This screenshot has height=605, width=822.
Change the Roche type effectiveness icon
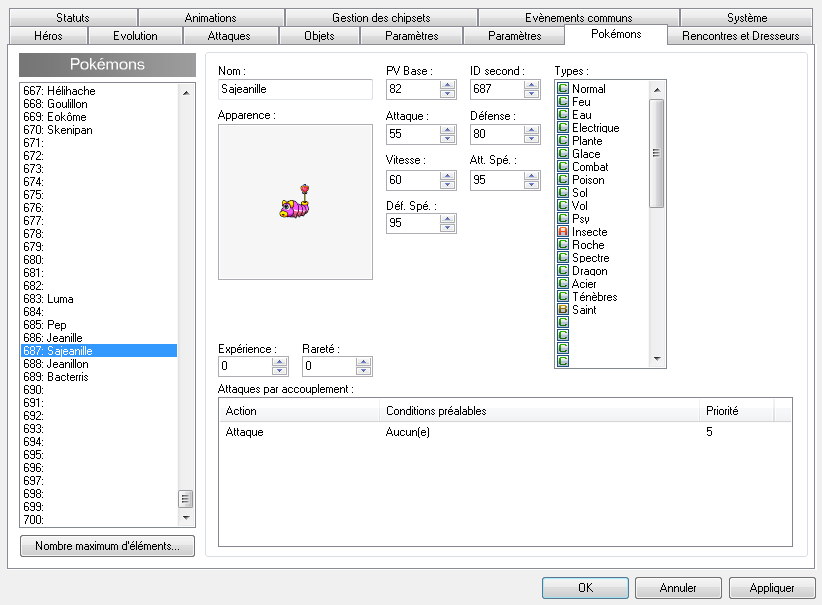(563, 244)
